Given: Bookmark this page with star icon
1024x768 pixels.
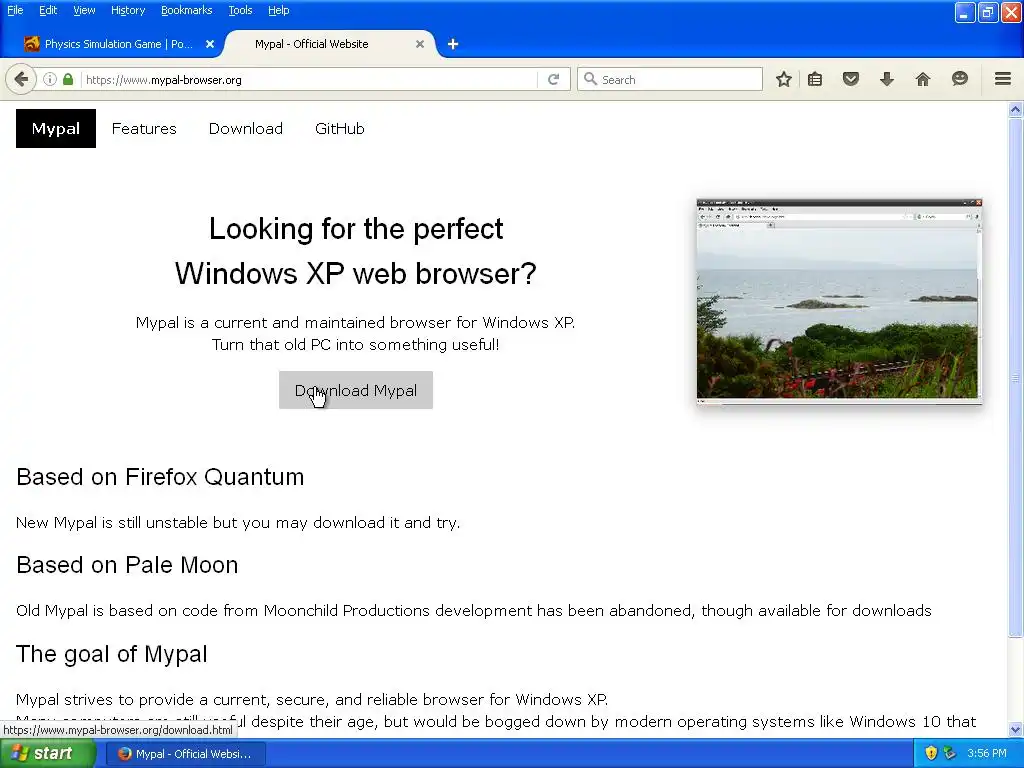Looking at the screenshot, I should pos(784,80).
